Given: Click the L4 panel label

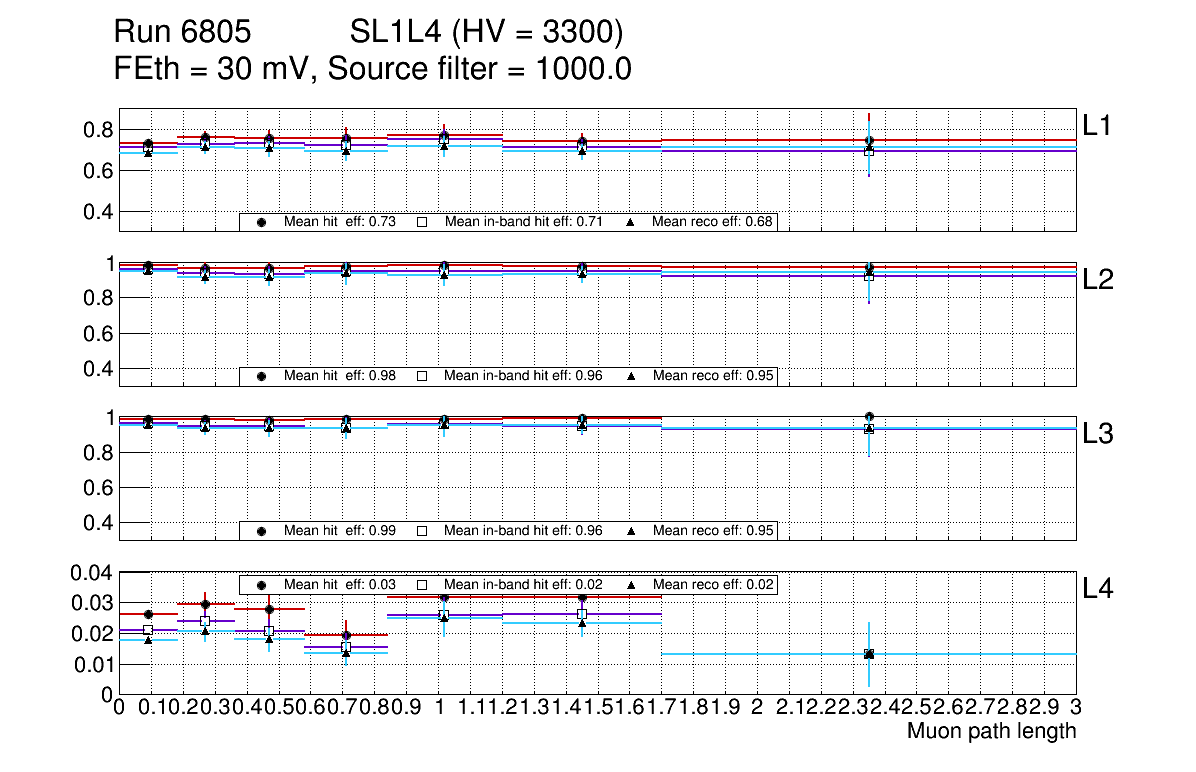Looking at the screenshot, I should coord(1098,590).
